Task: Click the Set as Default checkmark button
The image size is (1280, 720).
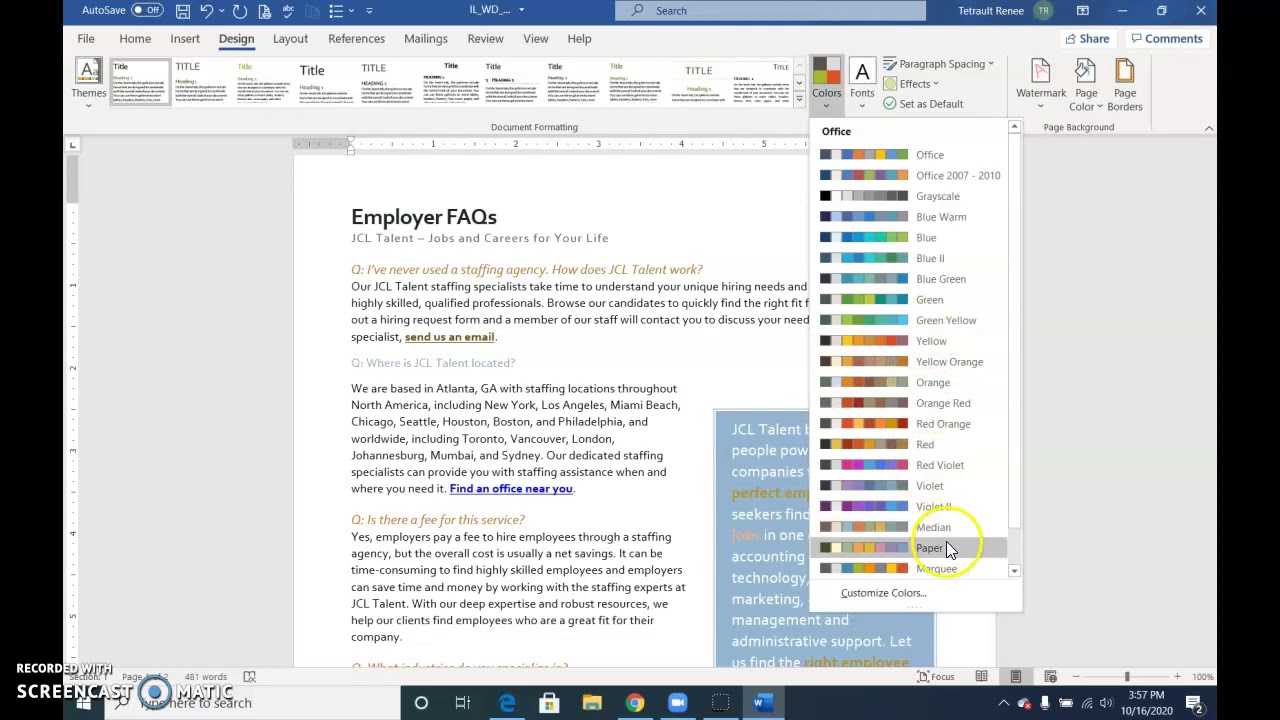Action: coord(923,104)
